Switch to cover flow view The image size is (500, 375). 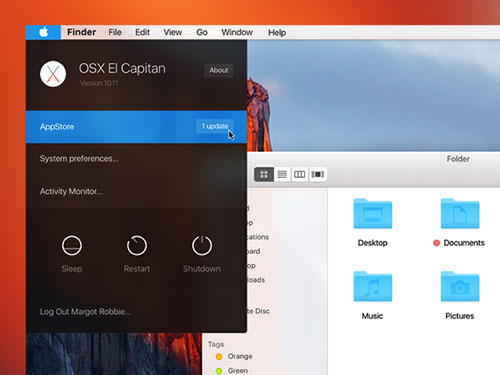[318, 174]
